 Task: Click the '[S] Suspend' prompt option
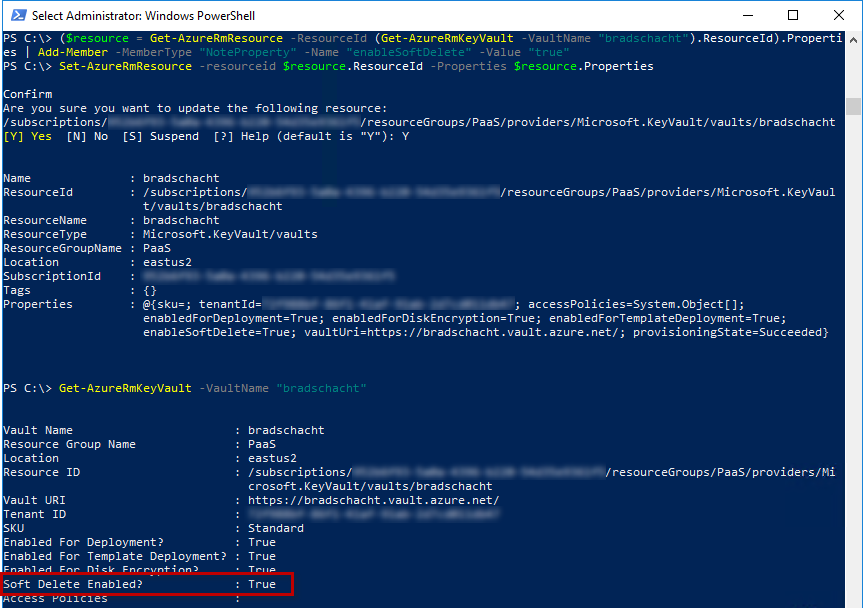point(160,136)
